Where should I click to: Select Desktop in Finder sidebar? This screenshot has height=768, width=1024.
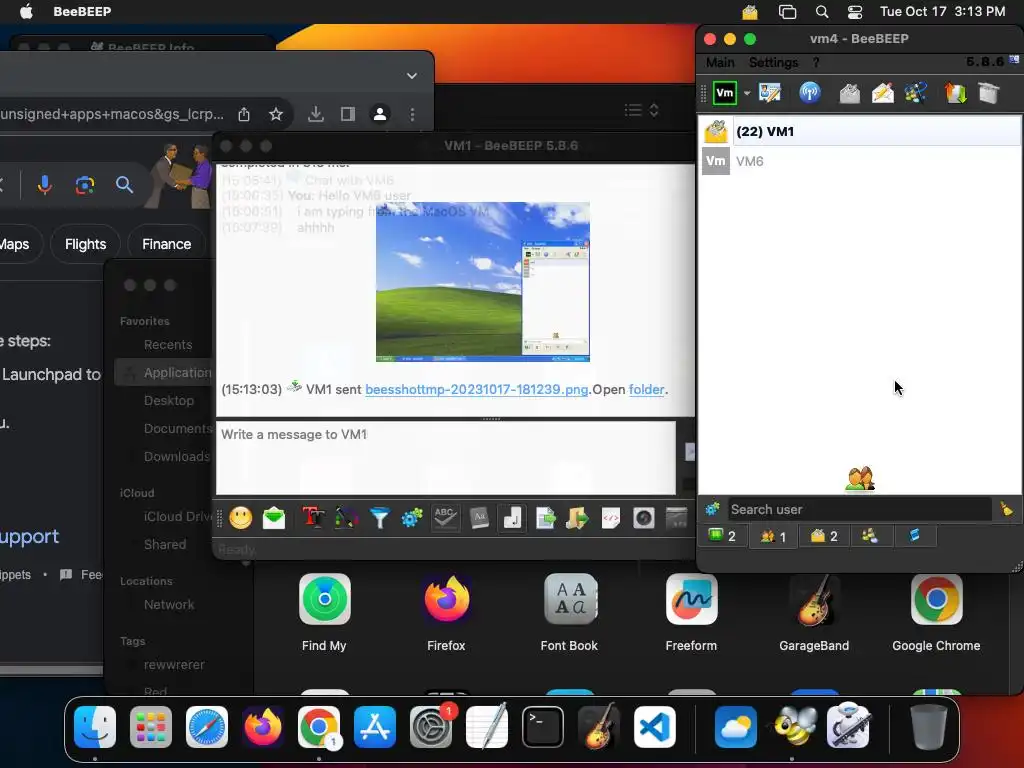click(x=168, y=400)
